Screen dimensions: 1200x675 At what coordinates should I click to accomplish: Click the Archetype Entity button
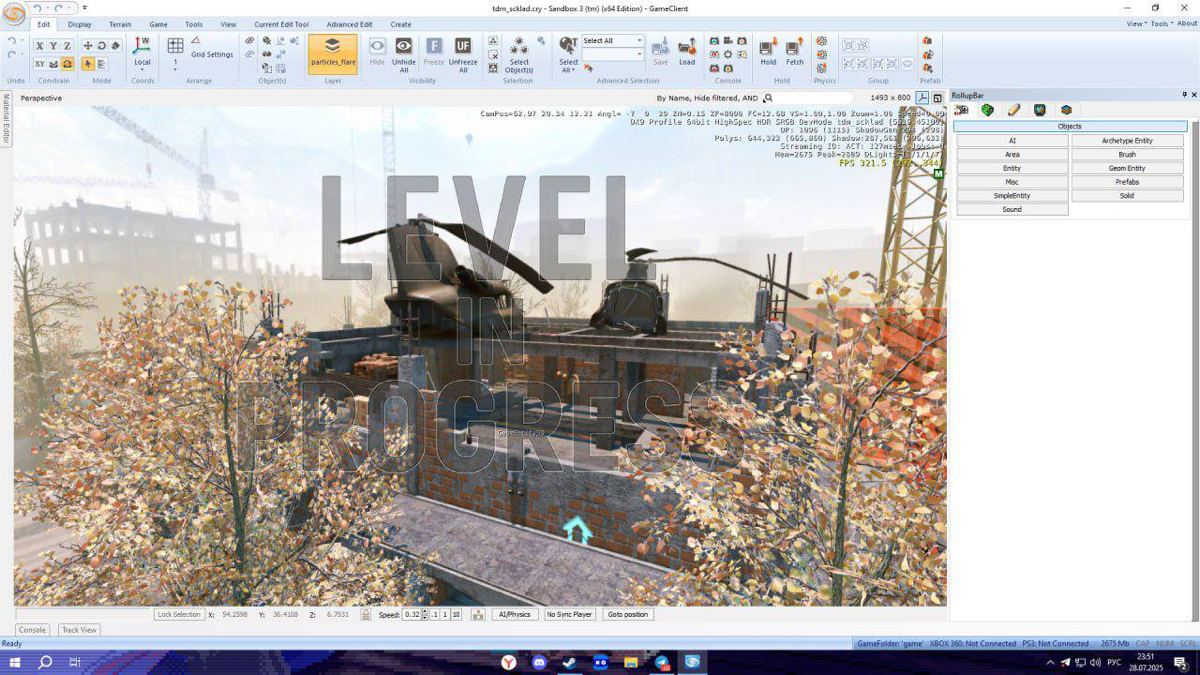pyautogui.click(x=1127, y=141)
